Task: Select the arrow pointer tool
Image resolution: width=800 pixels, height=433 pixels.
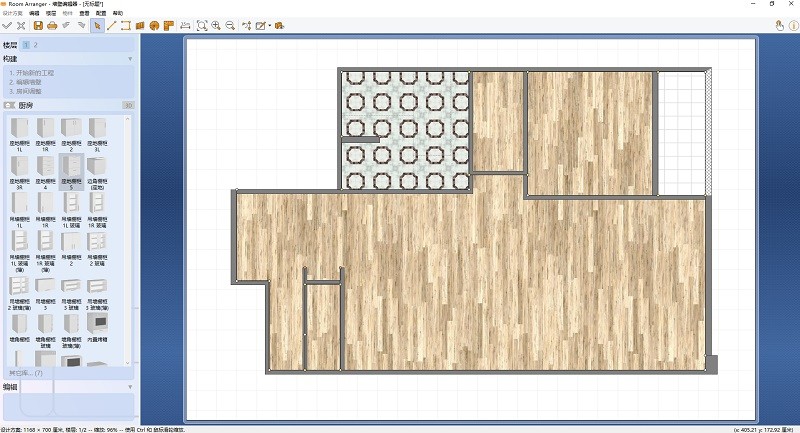Action: tap(97, 26)
